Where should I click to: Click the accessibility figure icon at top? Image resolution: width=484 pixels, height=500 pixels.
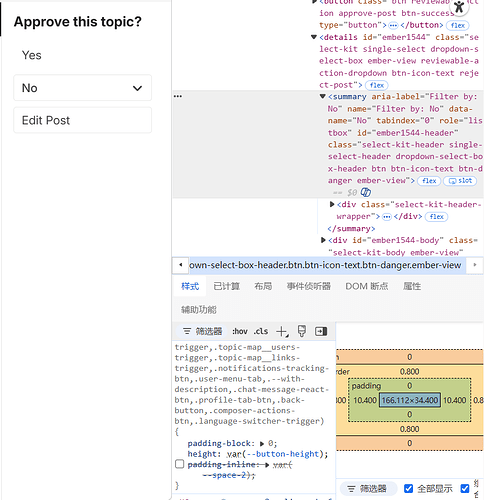459,6
